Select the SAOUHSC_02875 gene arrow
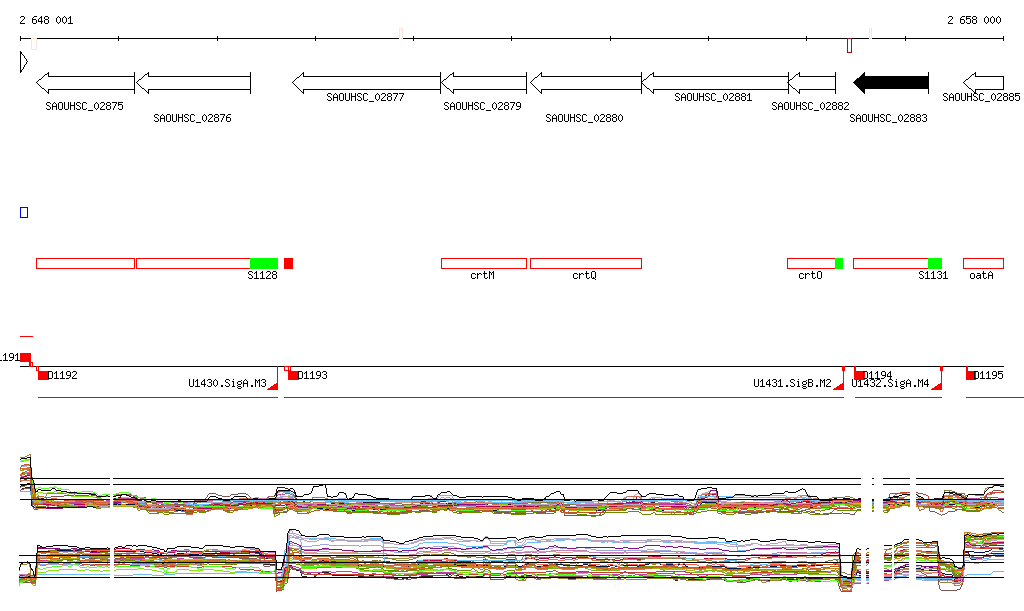Screen dimensions: 1024x611 [85, 82]
